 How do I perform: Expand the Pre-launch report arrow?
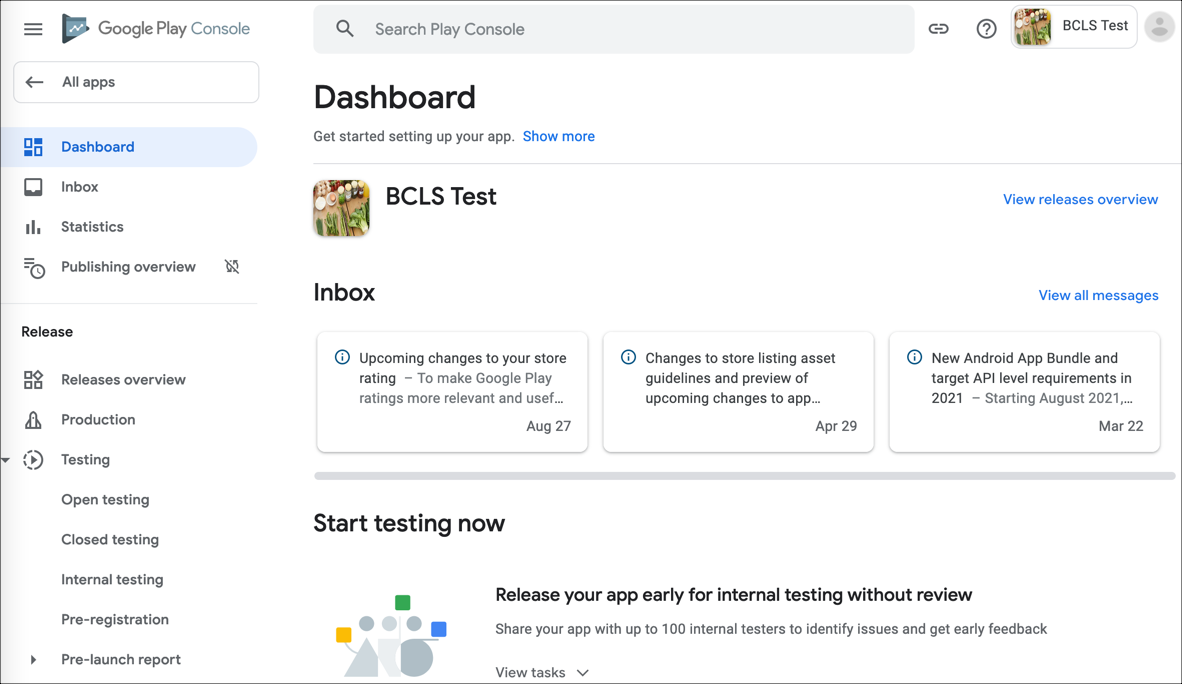pos(33,660)
